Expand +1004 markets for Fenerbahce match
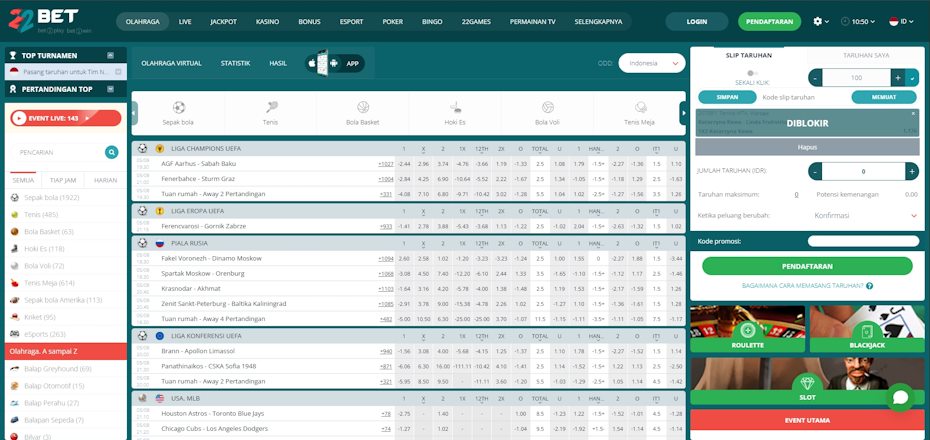Image resolution: width=930 pixels, height=440 pixels. 386,179
